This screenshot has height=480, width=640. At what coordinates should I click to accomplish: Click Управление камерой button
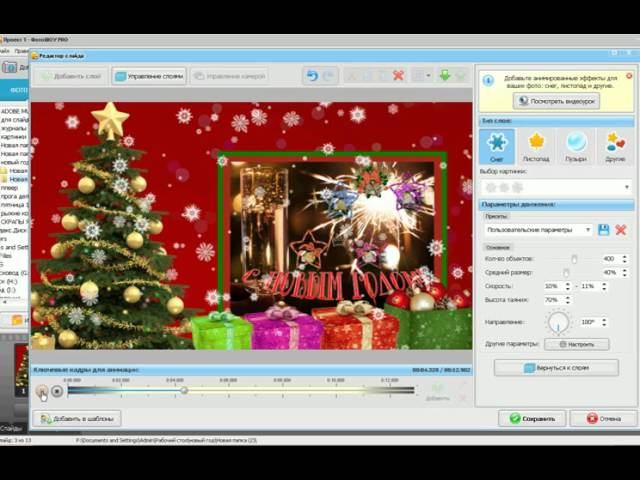tap(229, 76)
